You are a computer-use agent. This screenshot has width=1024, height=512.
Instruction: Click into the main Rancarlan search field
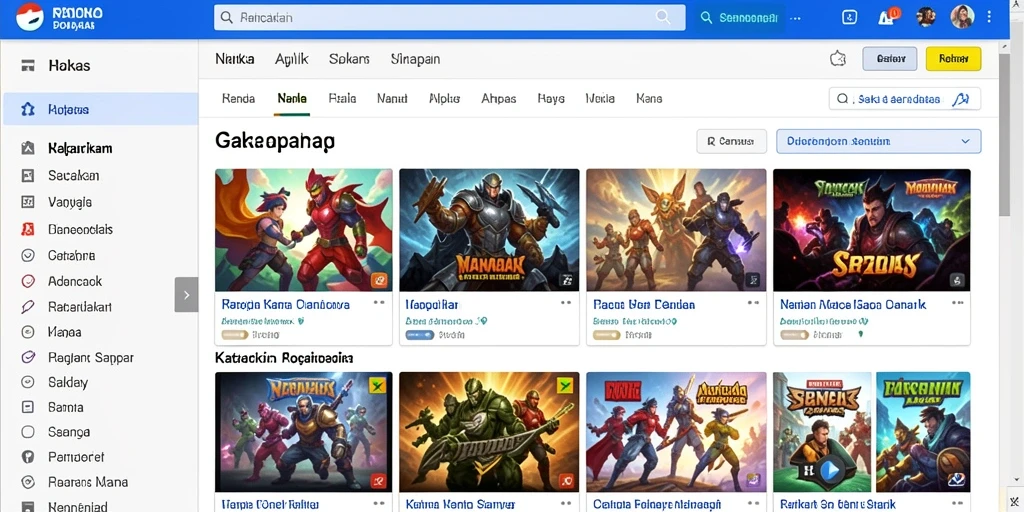pyautogui.click(x=449, y=18)
